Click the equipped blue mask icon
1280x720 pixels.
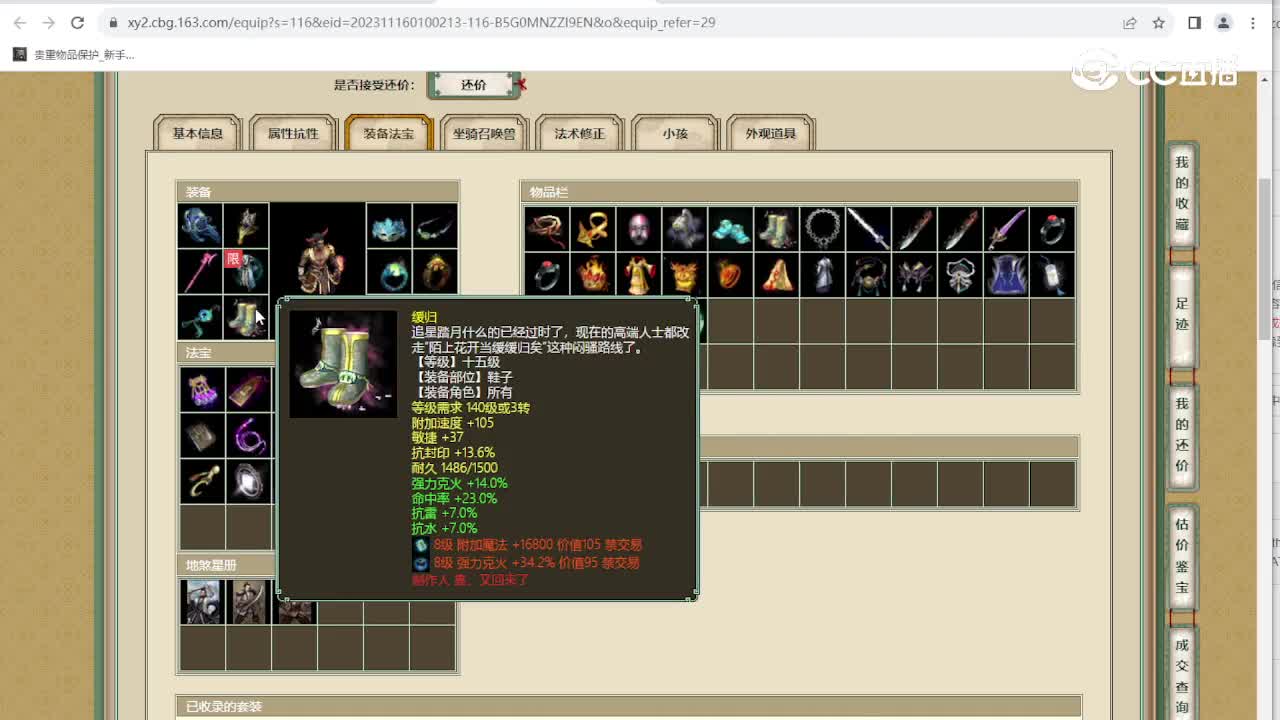click(x=389, y=226)
